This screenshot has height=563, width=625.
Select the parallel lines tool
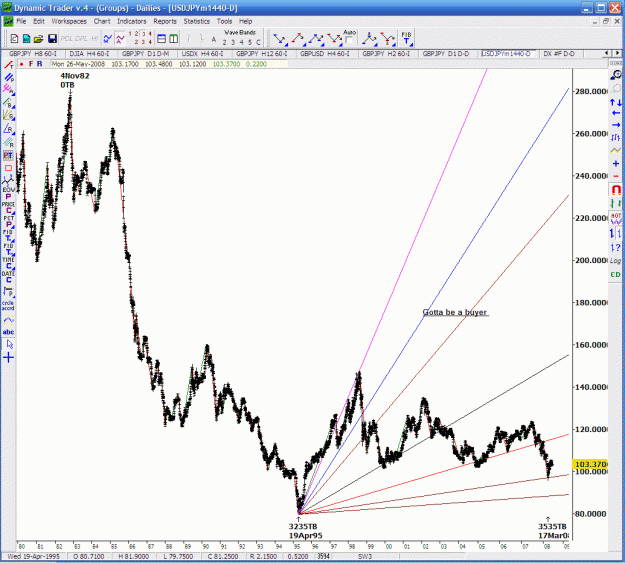(8, 77)
